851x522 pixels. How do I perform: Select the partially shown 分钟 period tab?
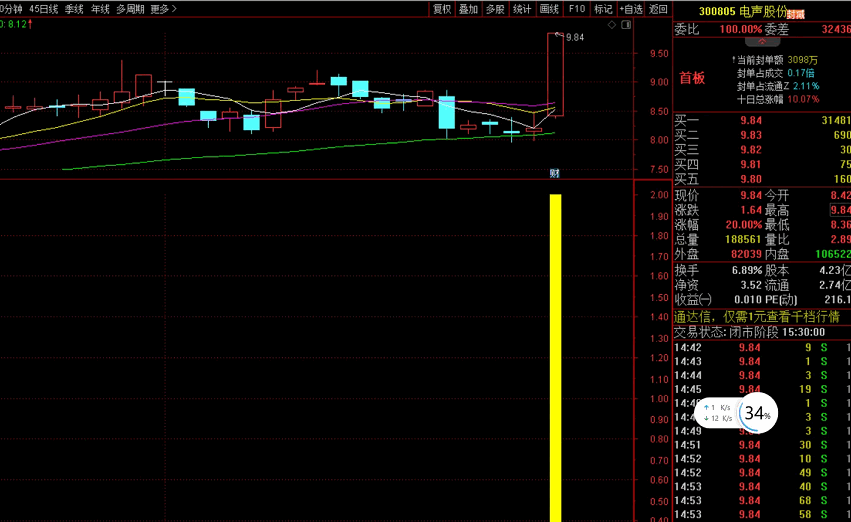[11, 9]
